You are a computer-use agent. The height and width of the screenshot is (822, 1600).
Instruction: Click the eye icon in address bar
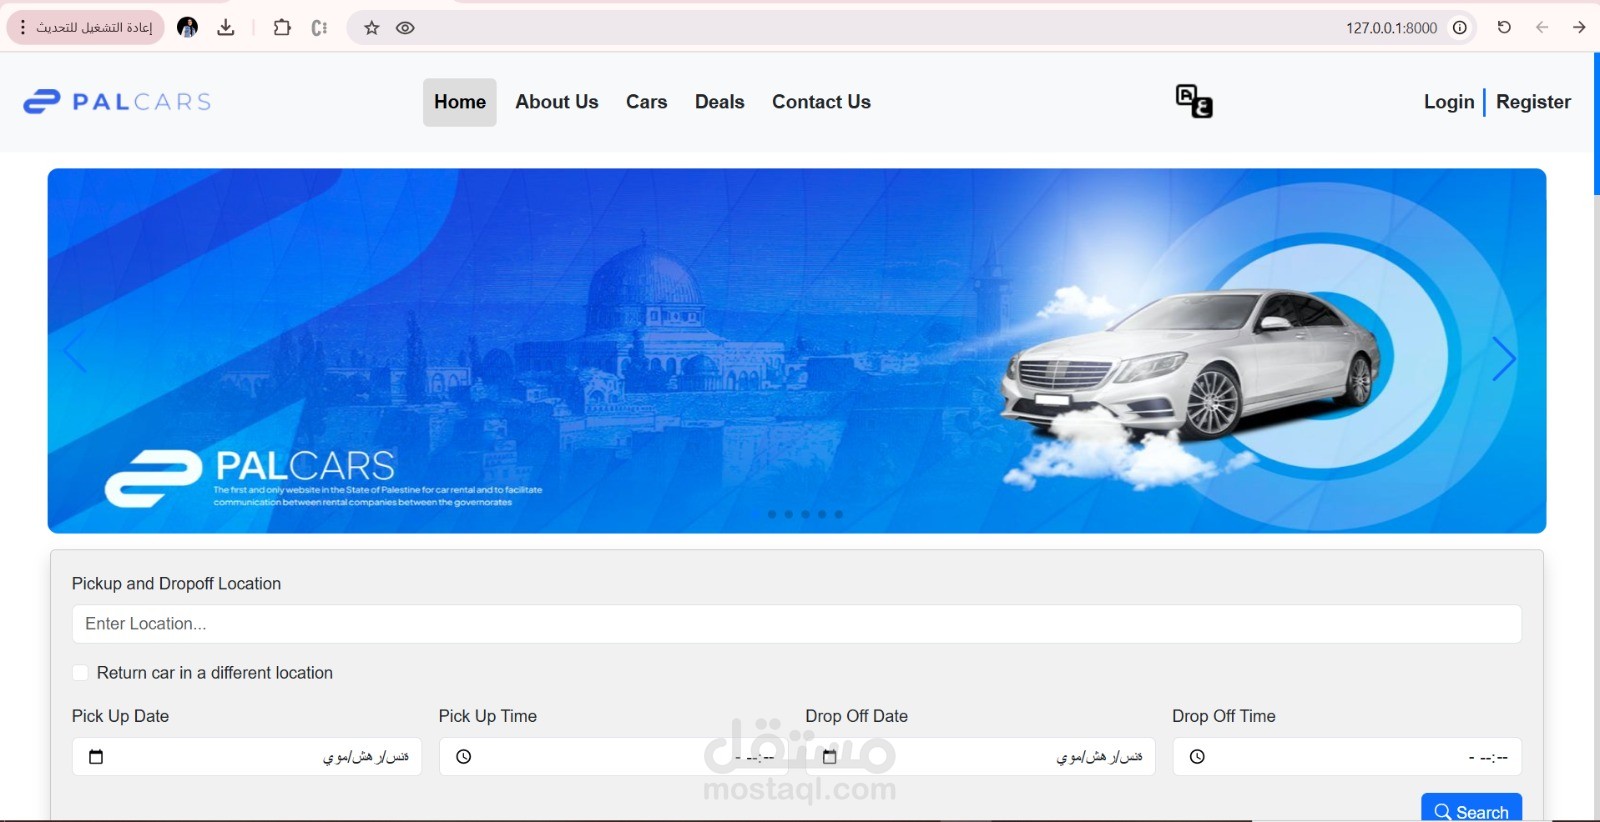point(405,28)
